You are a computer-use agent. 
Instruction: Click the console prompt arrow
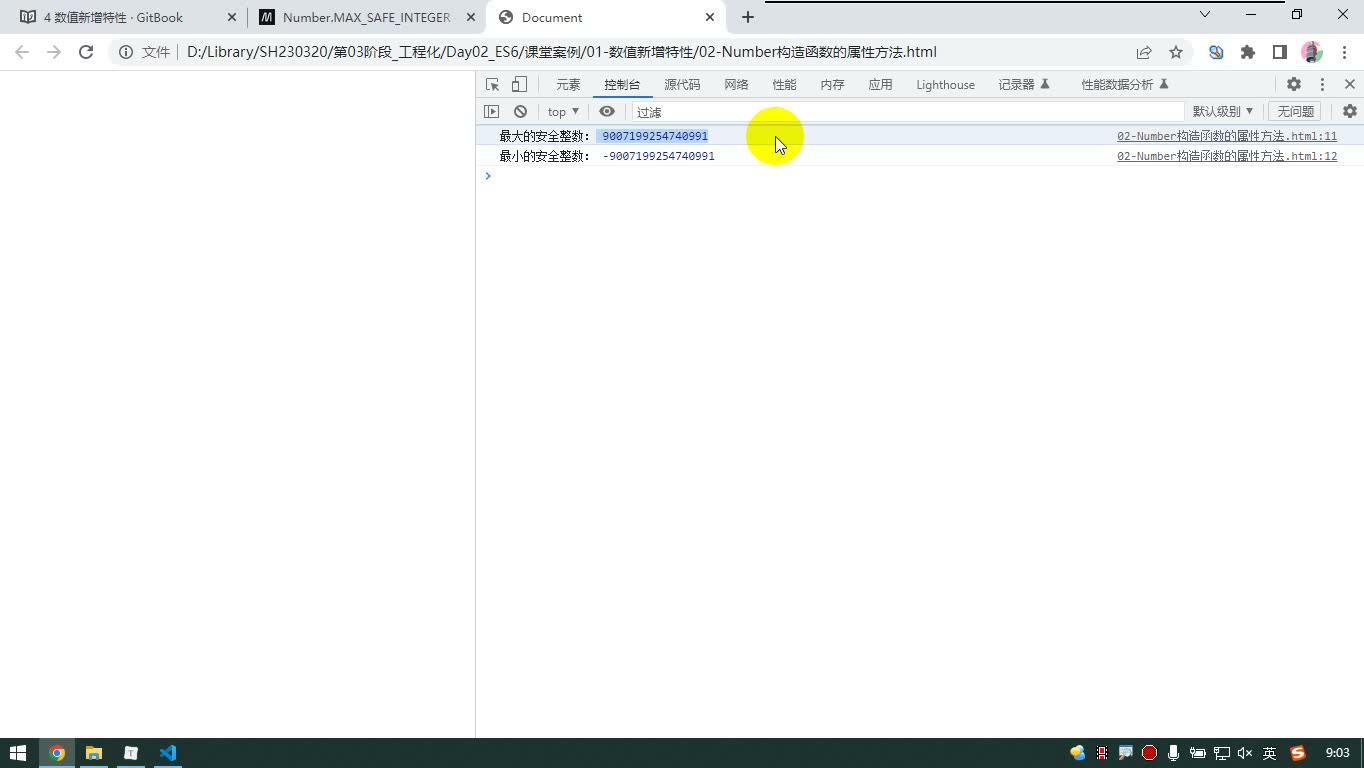488,176
